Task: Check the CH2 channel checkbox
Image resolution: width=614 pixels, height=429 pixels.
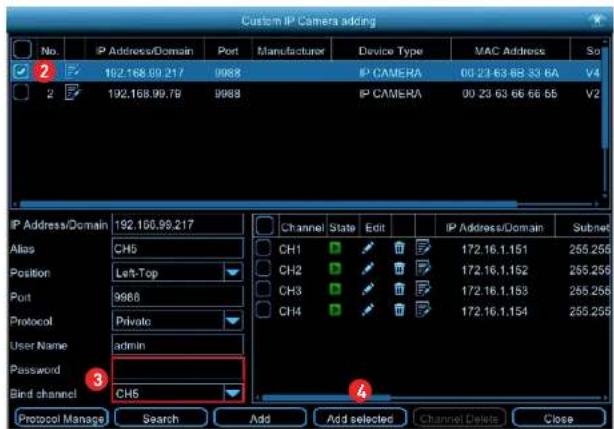Action: (x=263, y=269)
